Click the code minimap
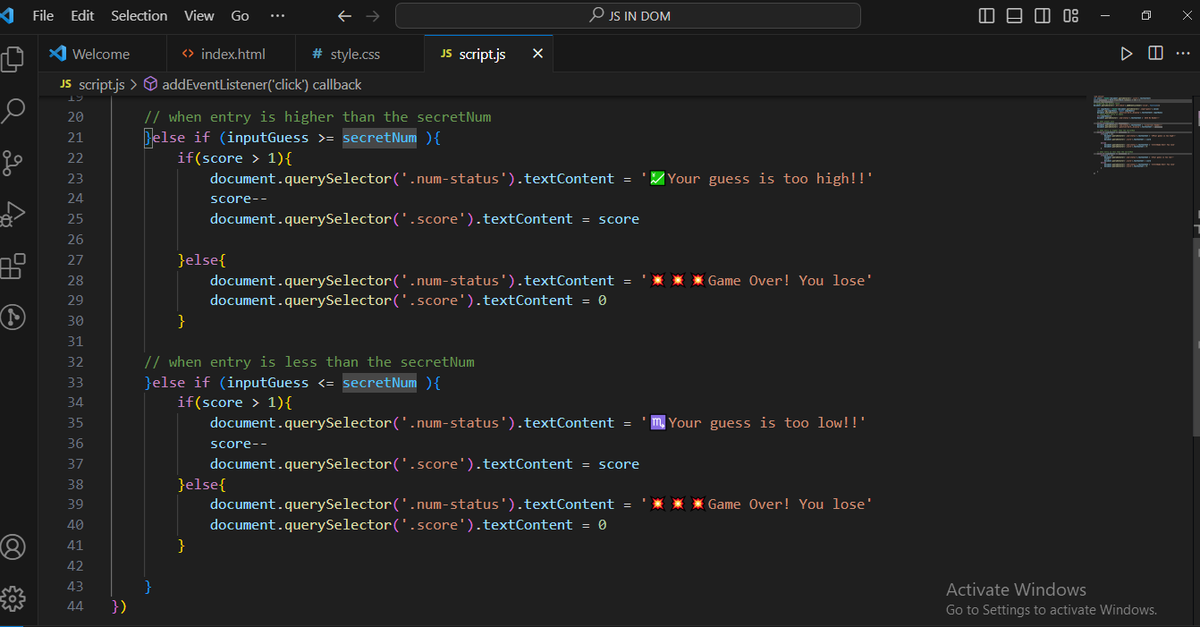 point(1140,135)
